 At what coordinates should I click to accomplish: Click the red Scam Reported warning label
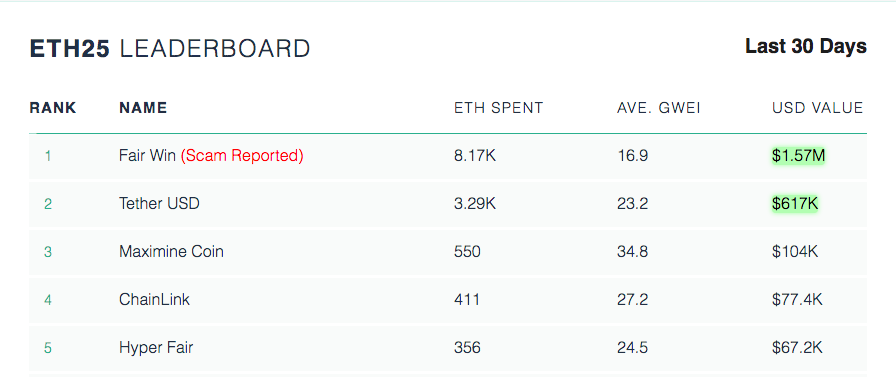[x=242, y=155]
